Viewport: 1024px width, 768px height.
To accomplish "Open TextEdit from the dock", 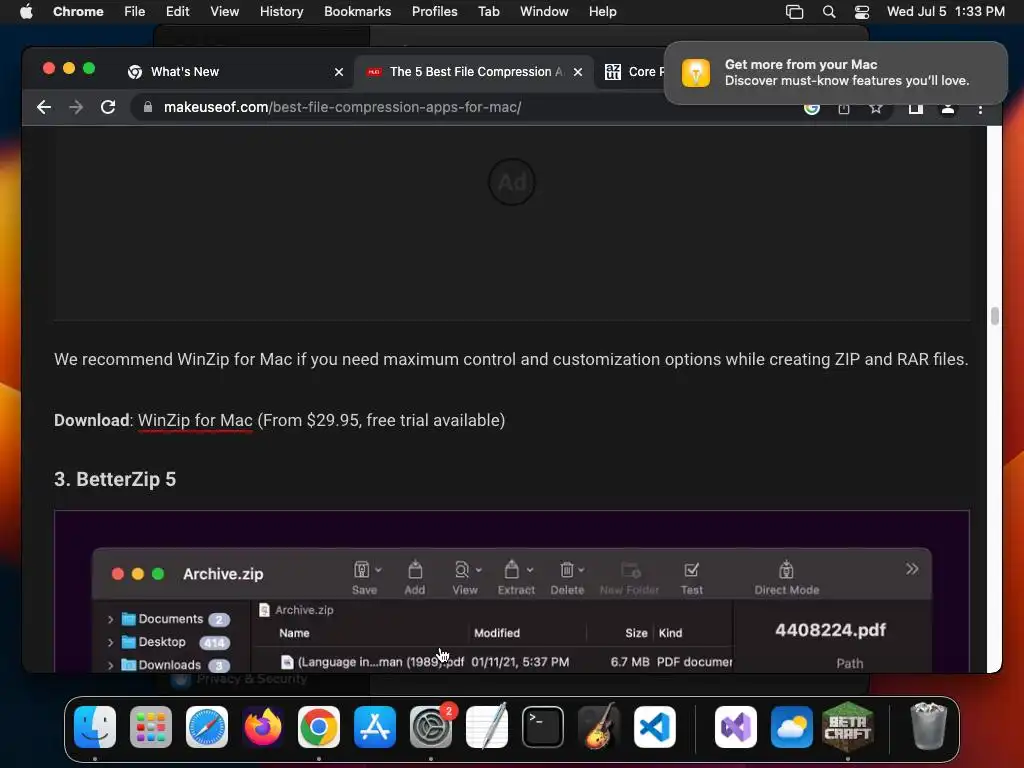I will (487, 727).
